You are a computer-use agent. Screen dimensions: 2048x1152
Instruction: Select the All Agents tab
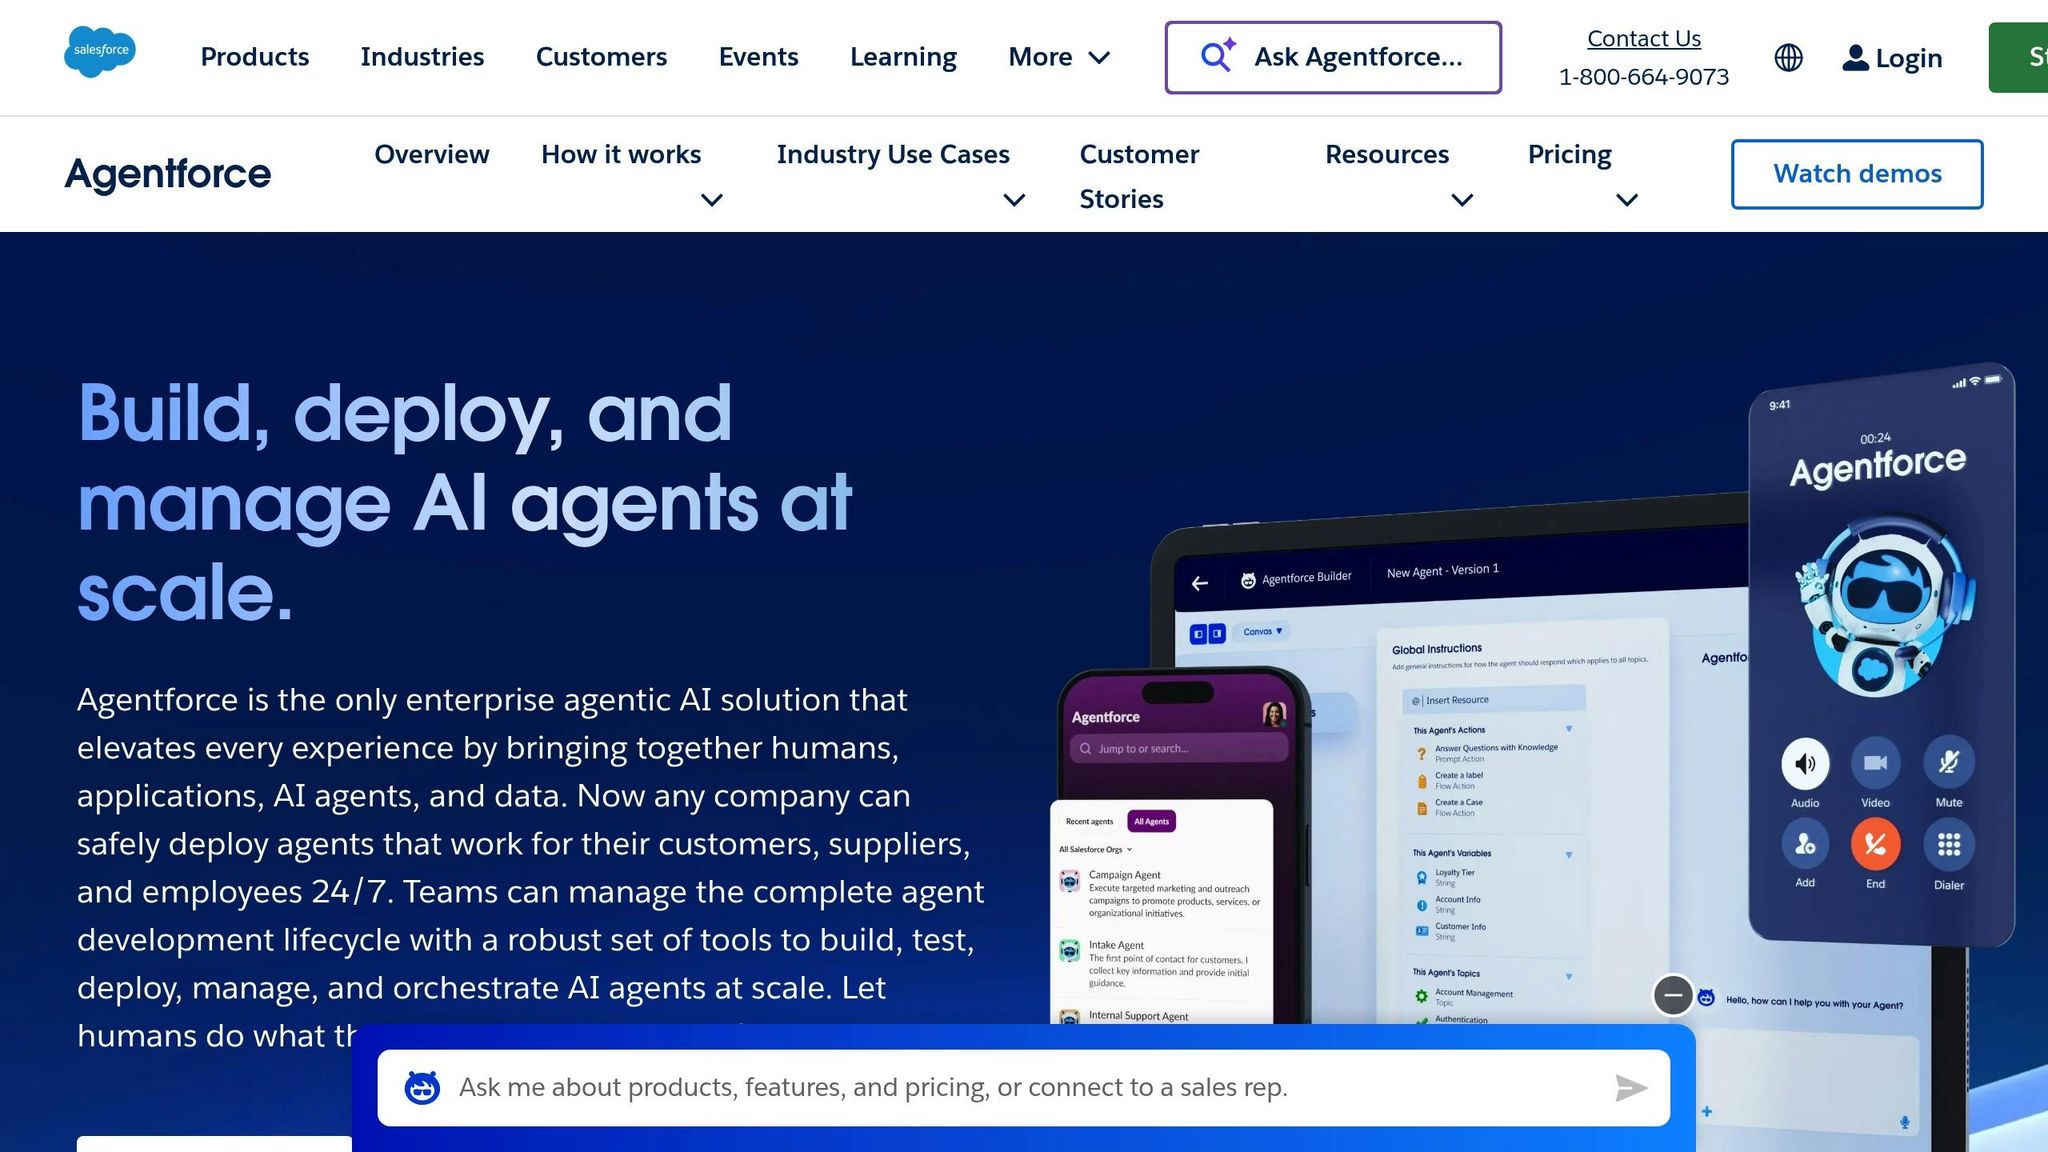coord(1151,821)
